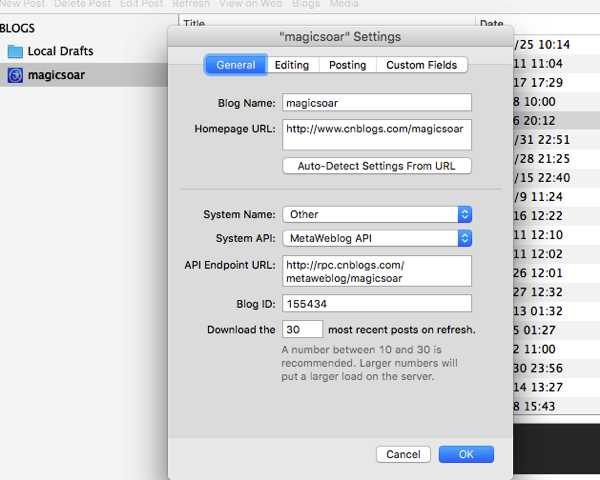
Task: Click the "most recent posts on refresh." text
Action: tap(402, 330)
